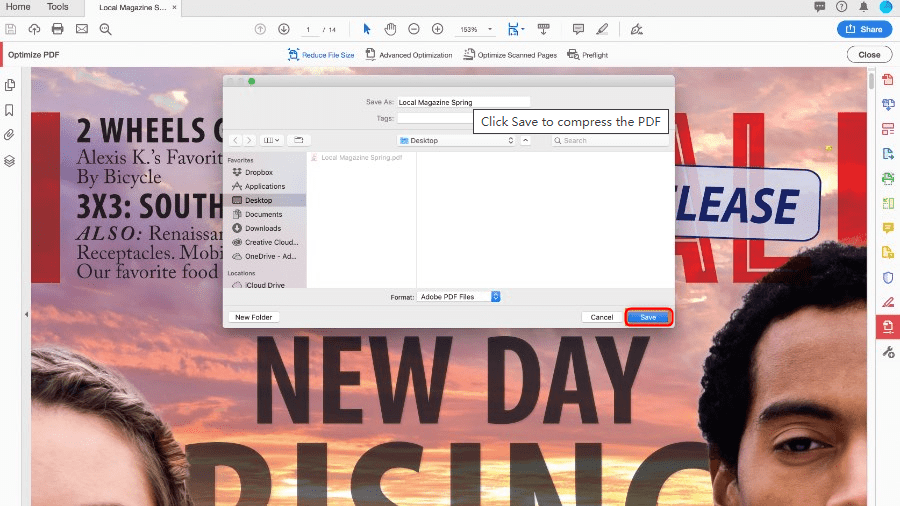This screenshot has height=507, width=900.
Task: Open the Desktop location dropdown
Action: point(455,140)
